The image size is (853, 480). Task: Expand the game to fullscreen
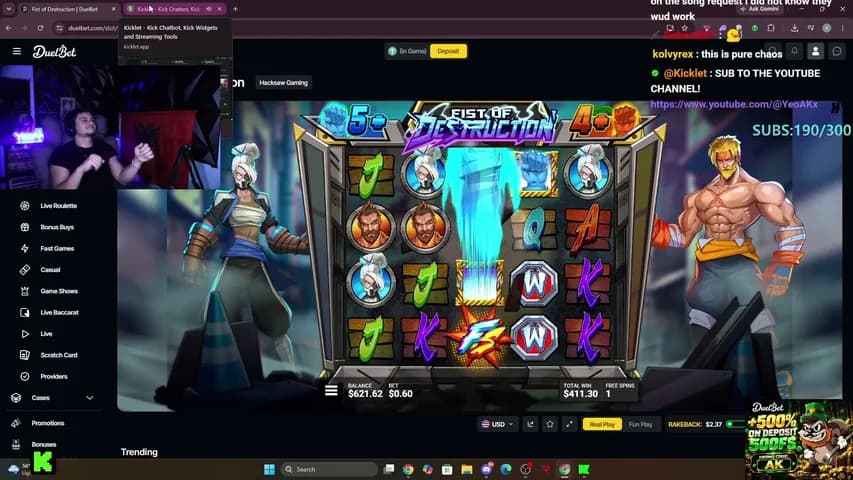pos(570,424)
